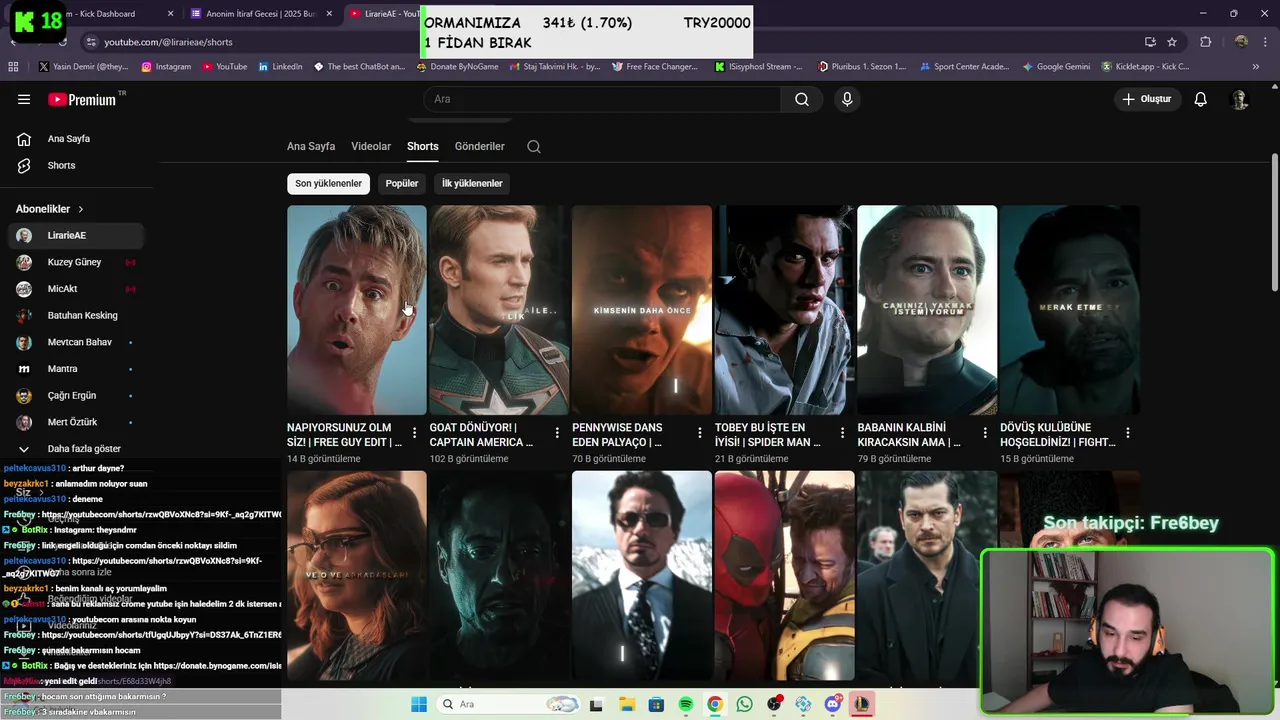This screenshot has width=1280, height=720.
Task: Open options menu for PENNYWISE DANS EDEN PALYAÇO short
Action: (700, 433)
